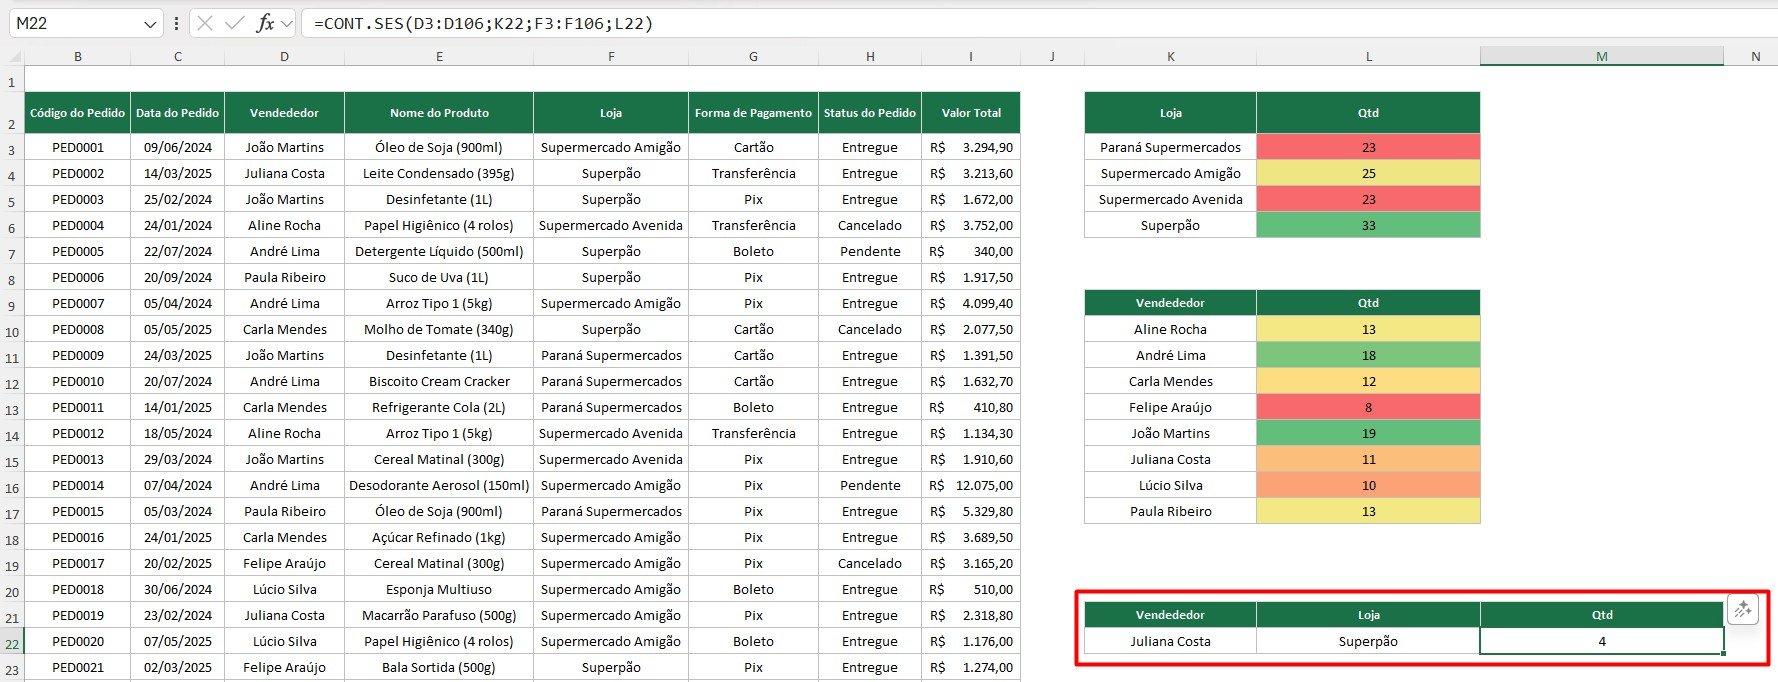Click the sparkle icon beside the Qtd header
This screenshot has width=1778, height=682.
tap(1743, 609)
